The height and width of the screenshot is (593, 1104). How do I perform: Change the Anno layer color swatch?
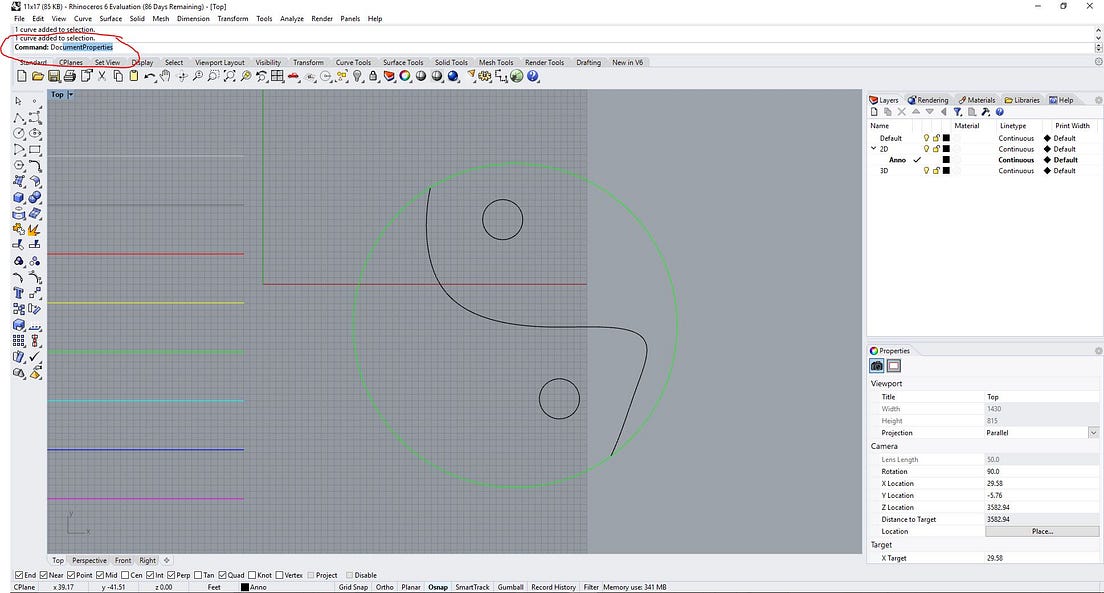(x=946, y=159)
